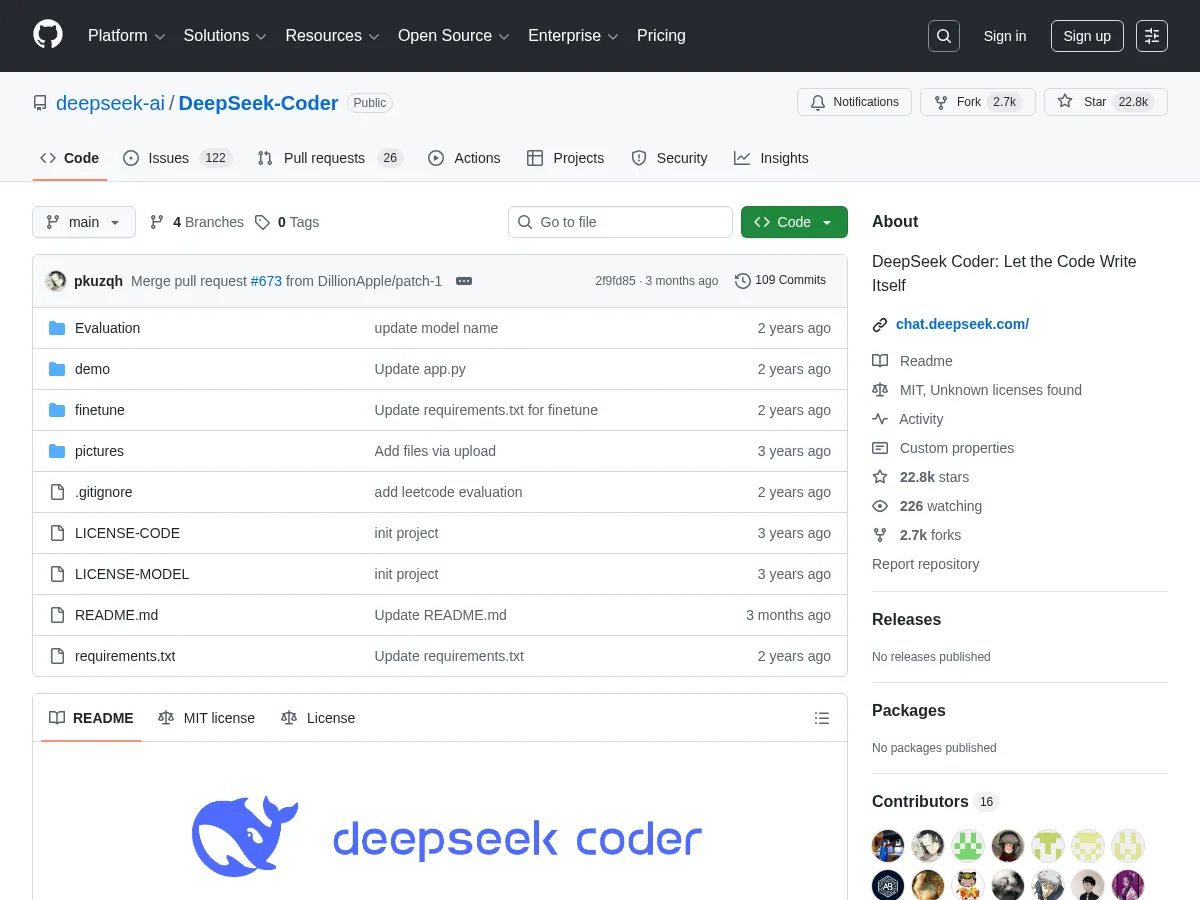Click the command palette icon next to Sign up

(1151, 35)
